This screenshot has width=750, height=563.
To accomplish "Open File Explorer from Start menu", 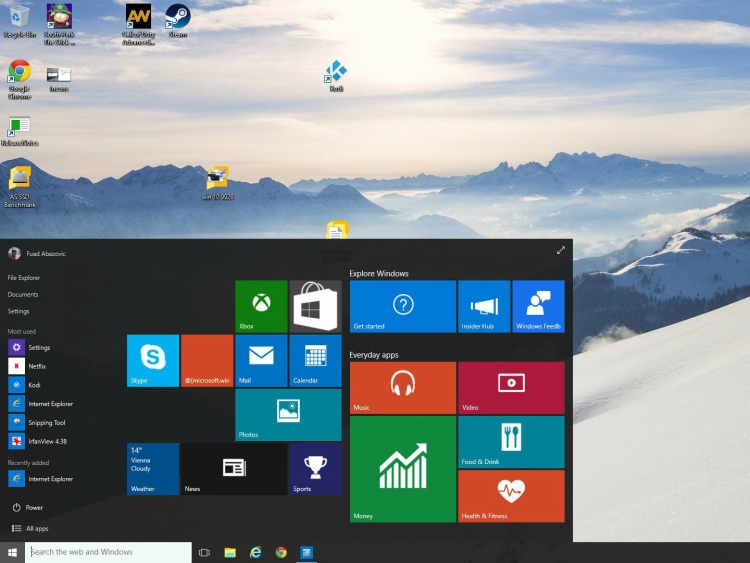I will click(x=24, y=277).
